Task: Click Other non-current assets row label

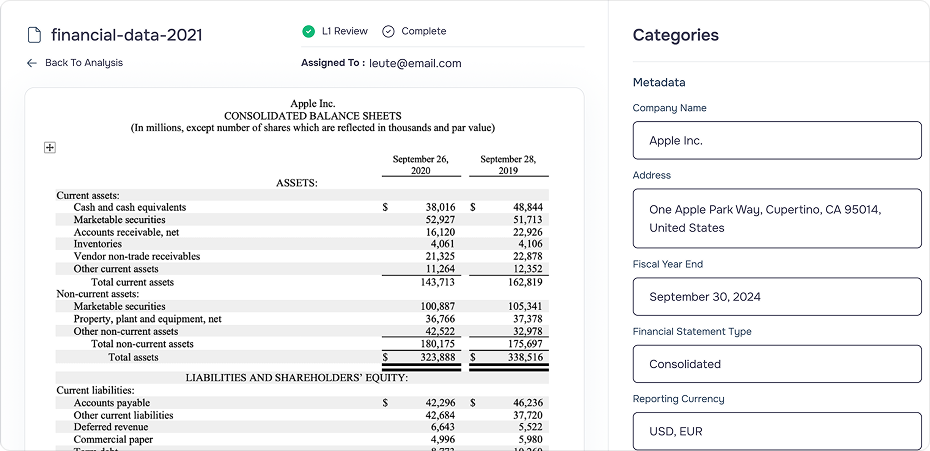Action: (x=126, y=331)
